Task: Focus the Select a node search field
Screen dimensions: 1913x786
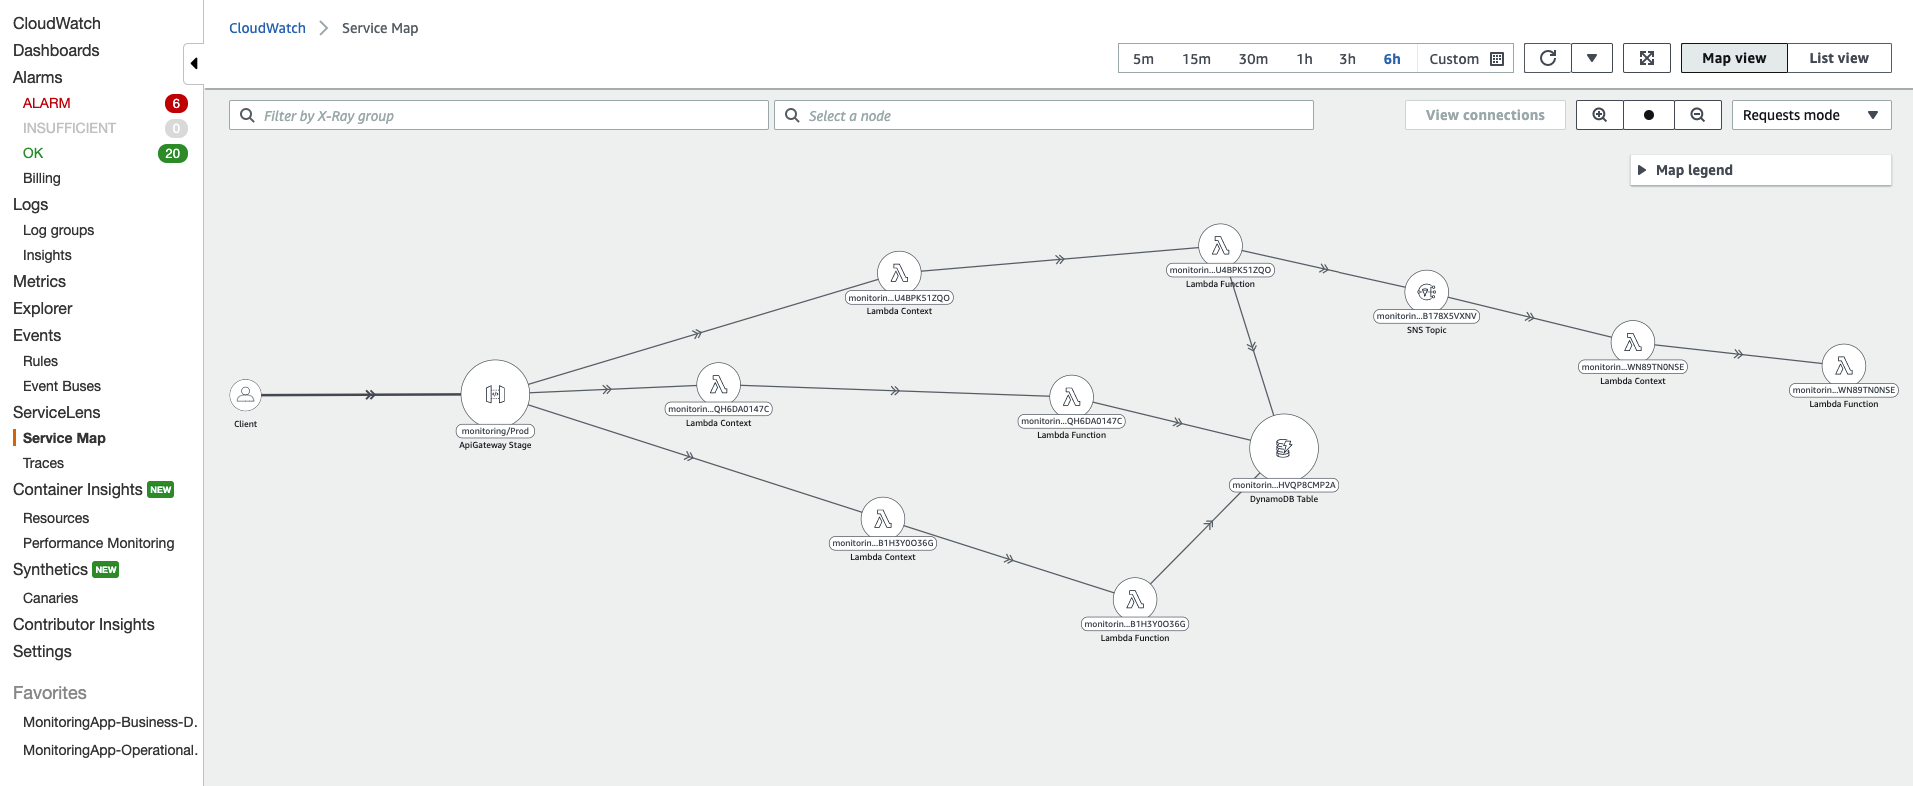Action: point(1044,115)
